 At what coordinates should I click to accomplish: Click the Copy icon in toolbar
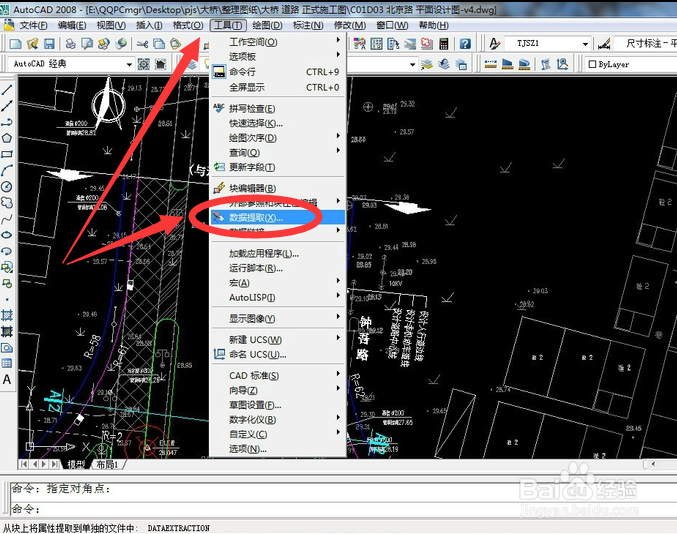[x=159, y=44]
